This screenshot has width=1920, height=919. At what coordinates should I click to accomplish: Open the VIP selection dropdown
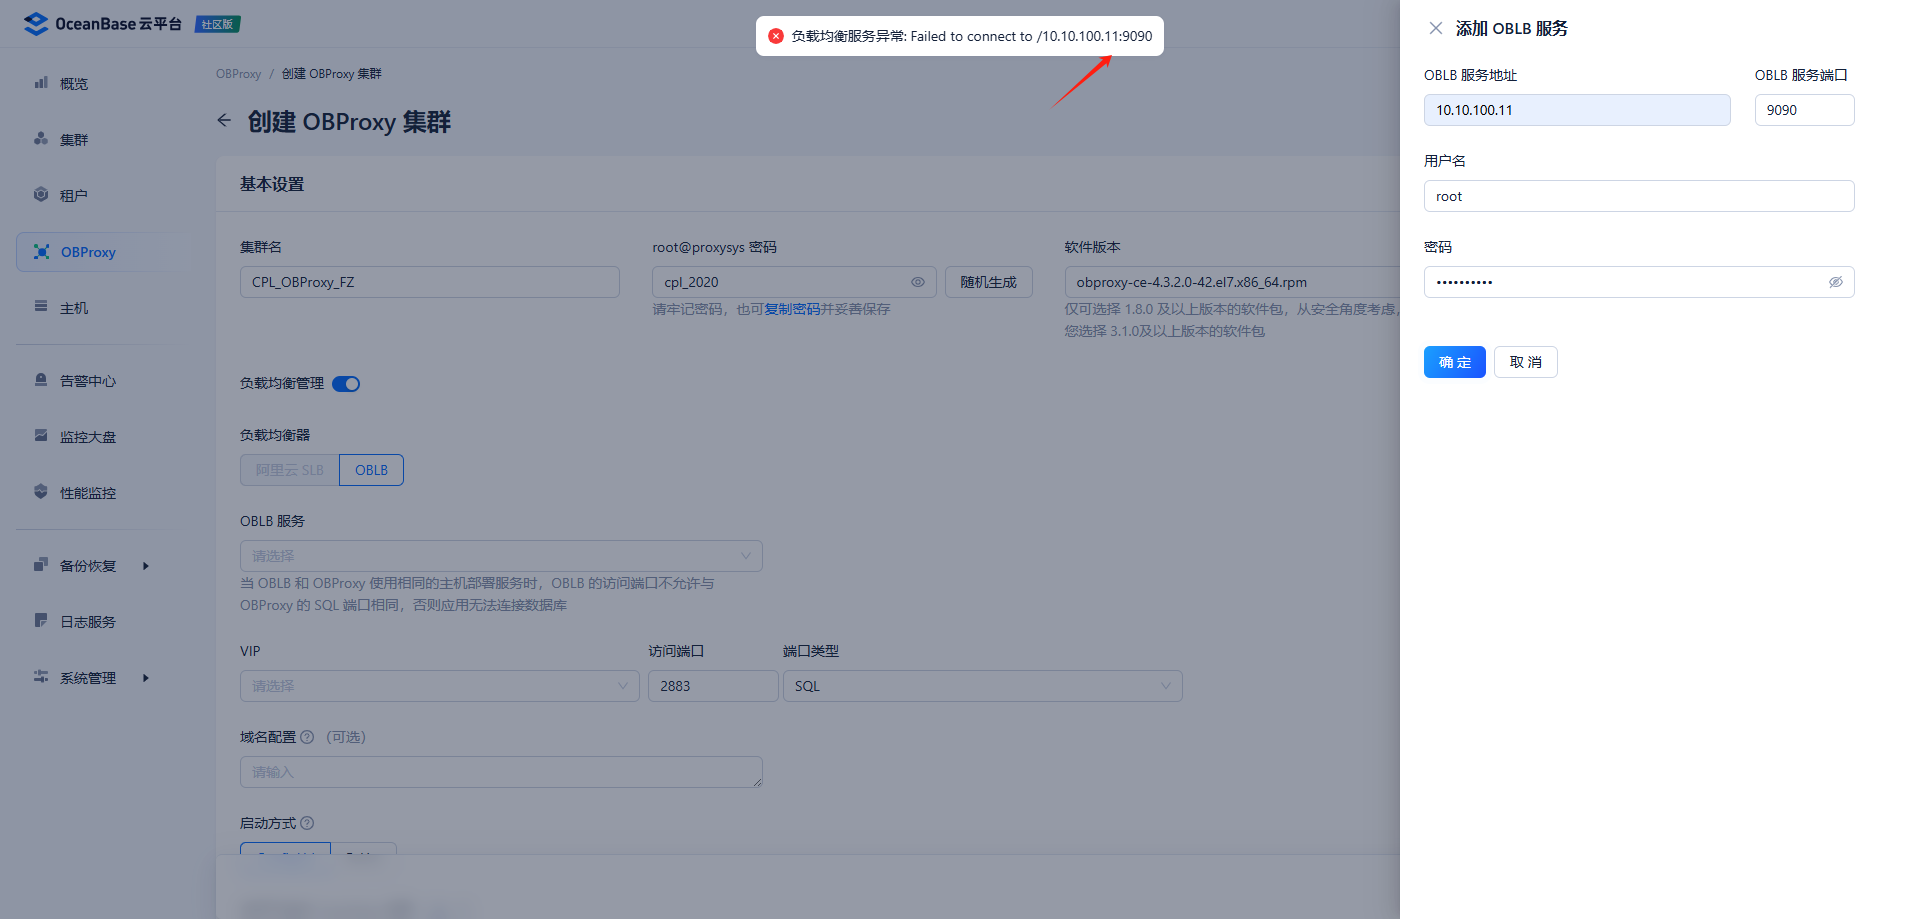tap(440, 686)
